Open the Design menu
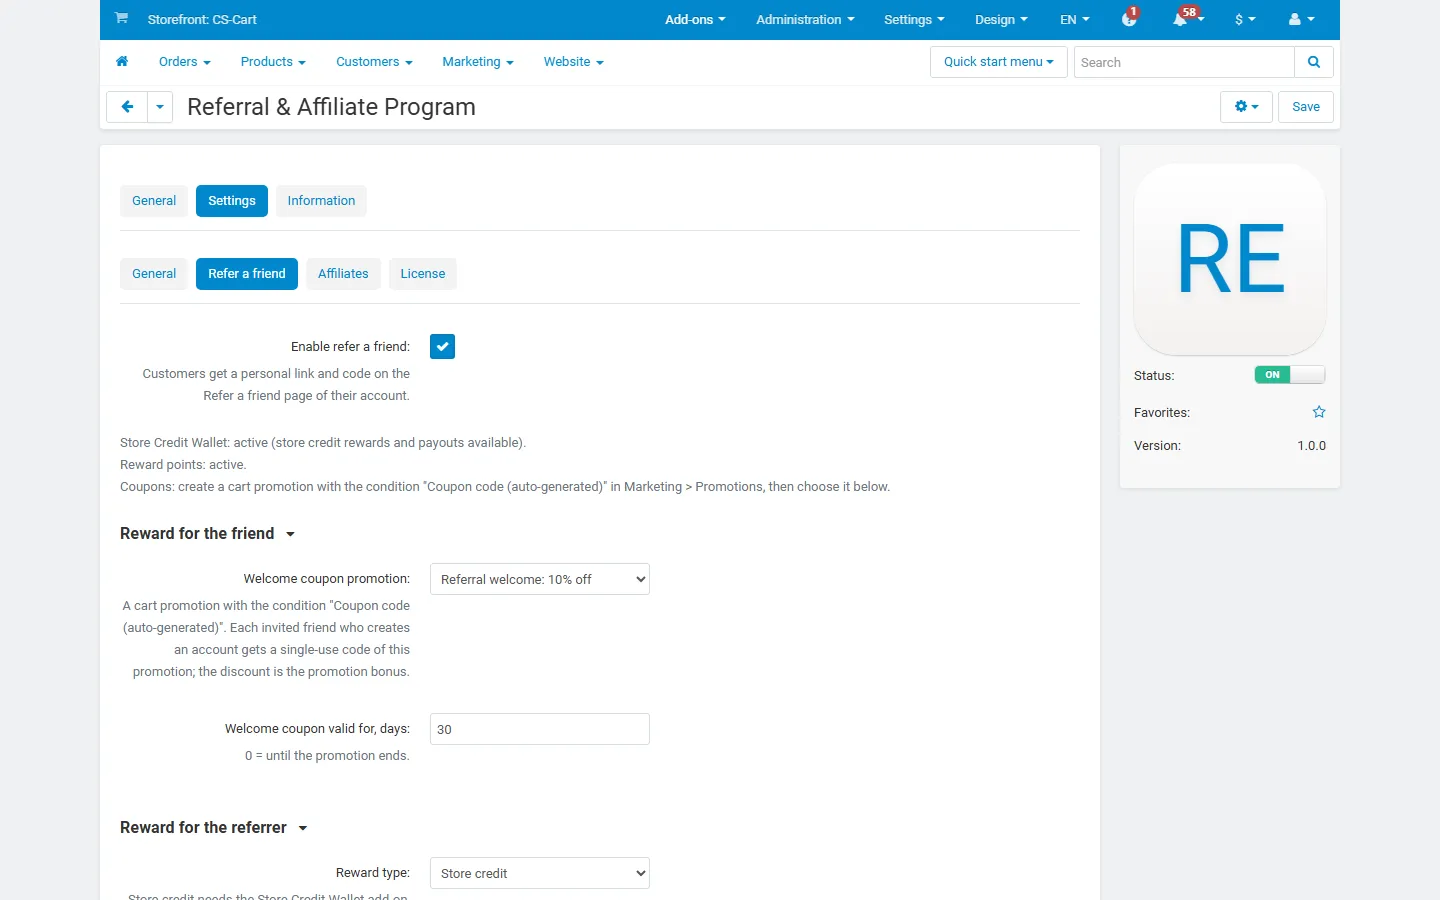This screenshot has width=1440, height=900. click(x=1001, y=19)
